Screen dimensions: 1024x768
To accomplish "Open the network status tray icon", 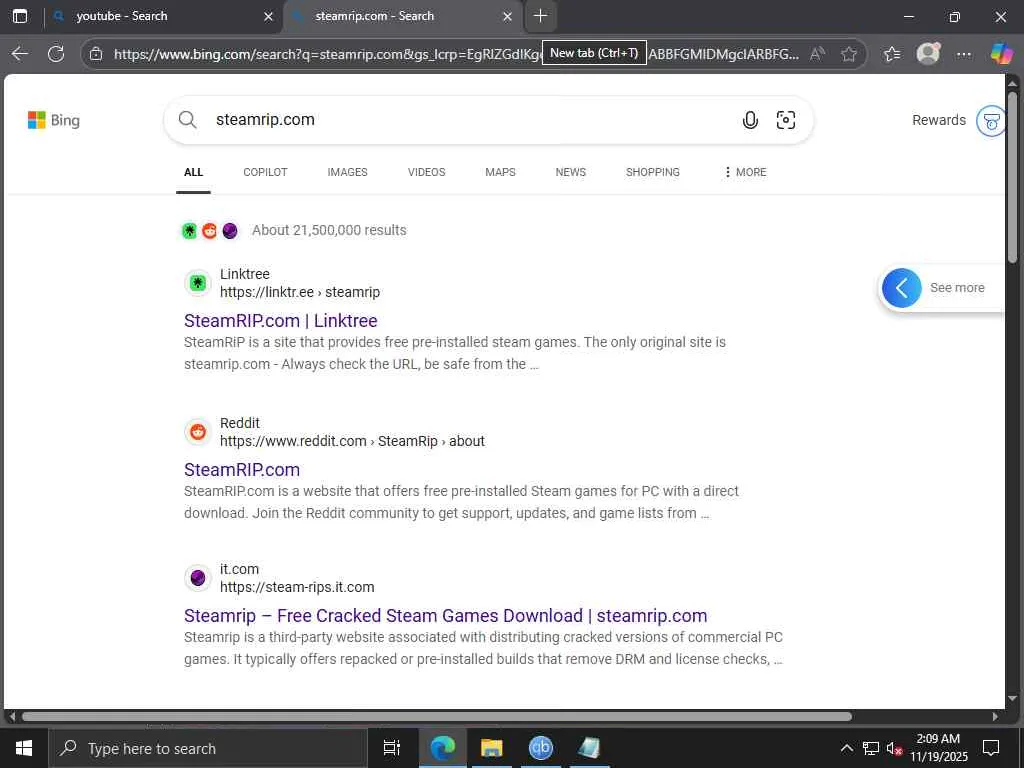I will click(871, 748).
